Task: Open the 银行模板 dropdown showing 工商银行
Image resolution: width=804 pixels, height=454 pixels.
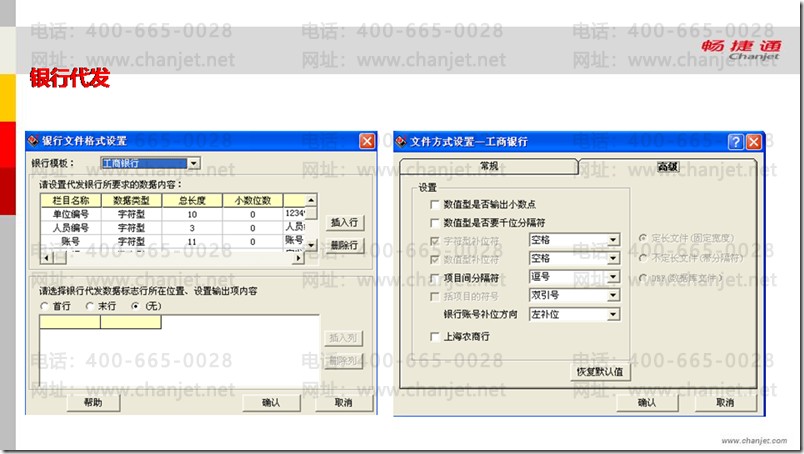Action: point(194,163)
